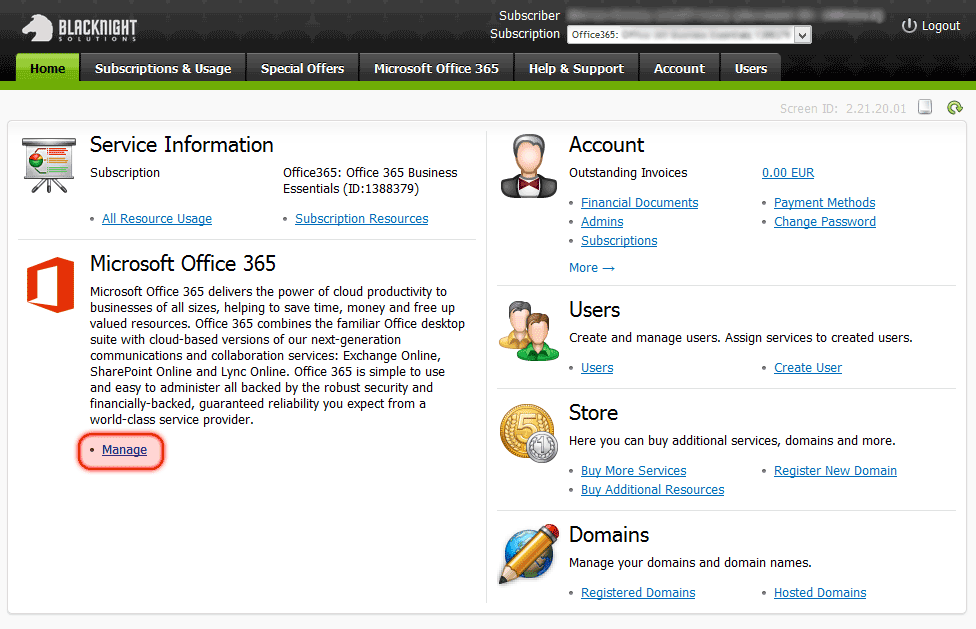Switch to the Microsoft Office 365 tab

tap(436, 69)
